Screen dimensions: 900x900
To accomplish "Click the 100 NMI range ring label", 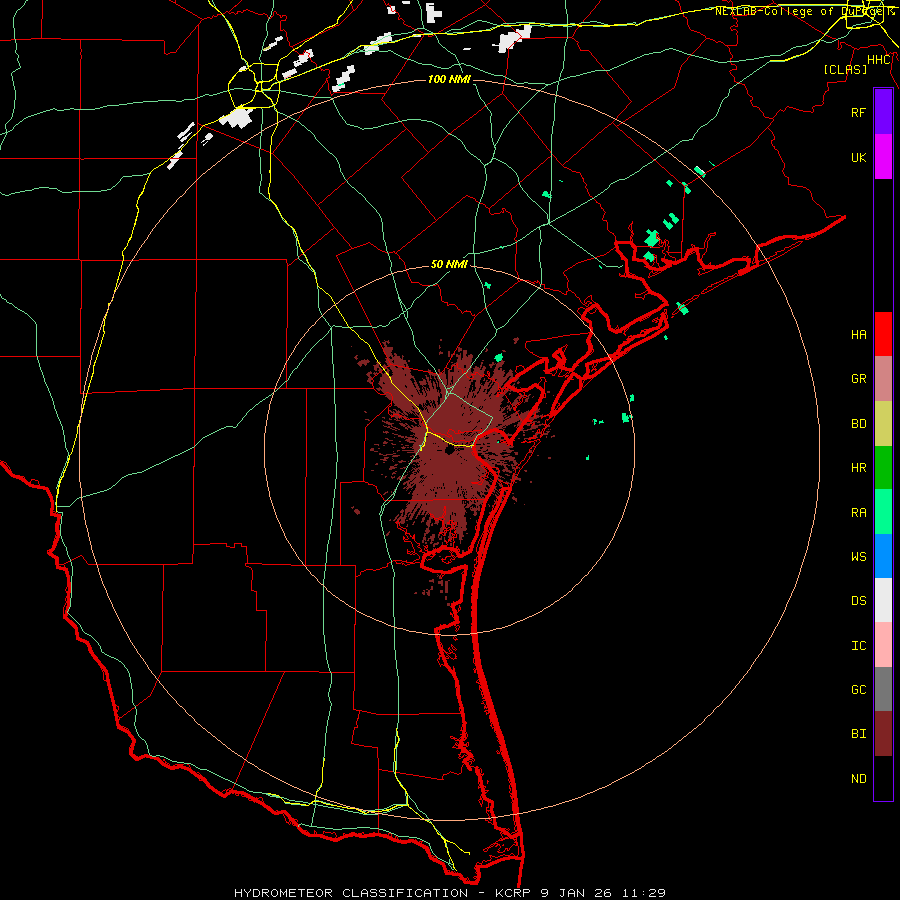I will [449, 79].
